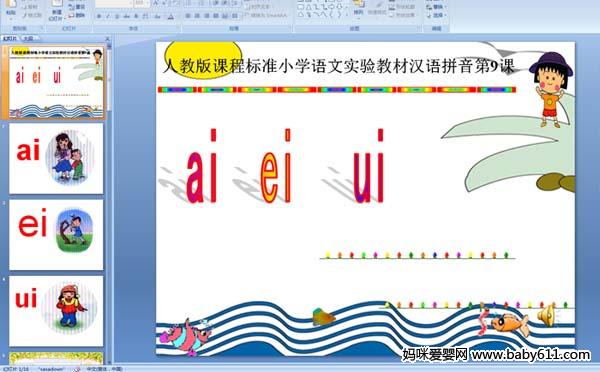Toggle align text left
This screenshot has width=600, height=372.
[188, 16]
